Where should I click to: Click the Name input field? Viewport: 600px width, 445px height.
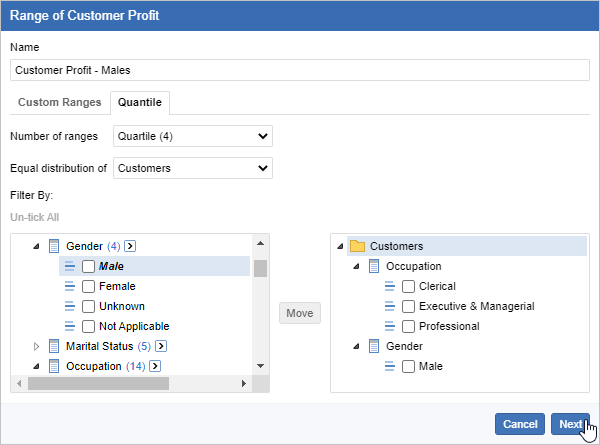(x=300, y=70)
